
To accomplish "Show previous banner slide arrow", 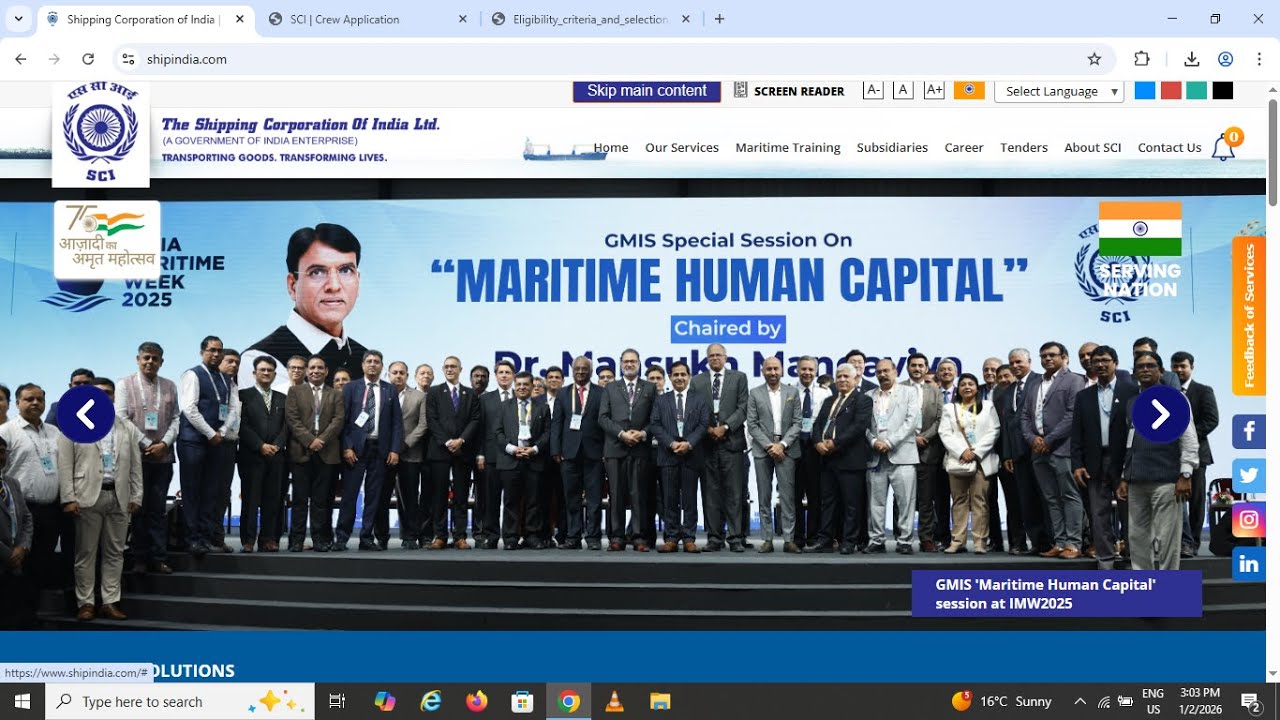I will pos(85,414).
